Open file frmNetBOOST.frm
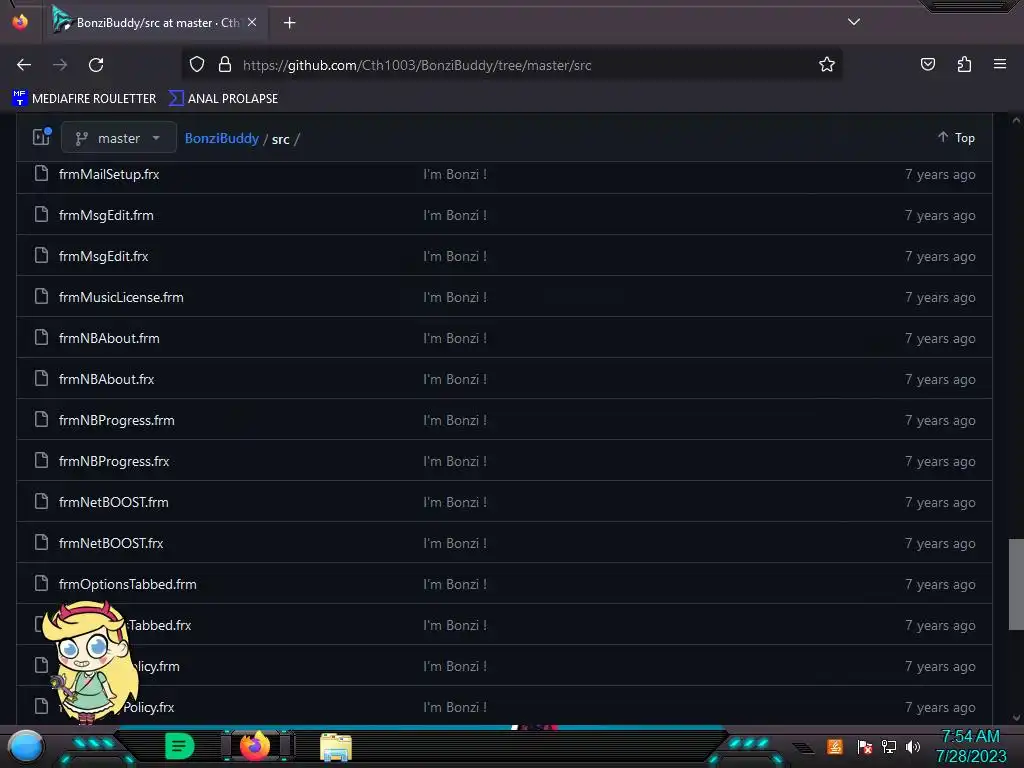The width and height of the screenshot is (1024, 768). 114,502
